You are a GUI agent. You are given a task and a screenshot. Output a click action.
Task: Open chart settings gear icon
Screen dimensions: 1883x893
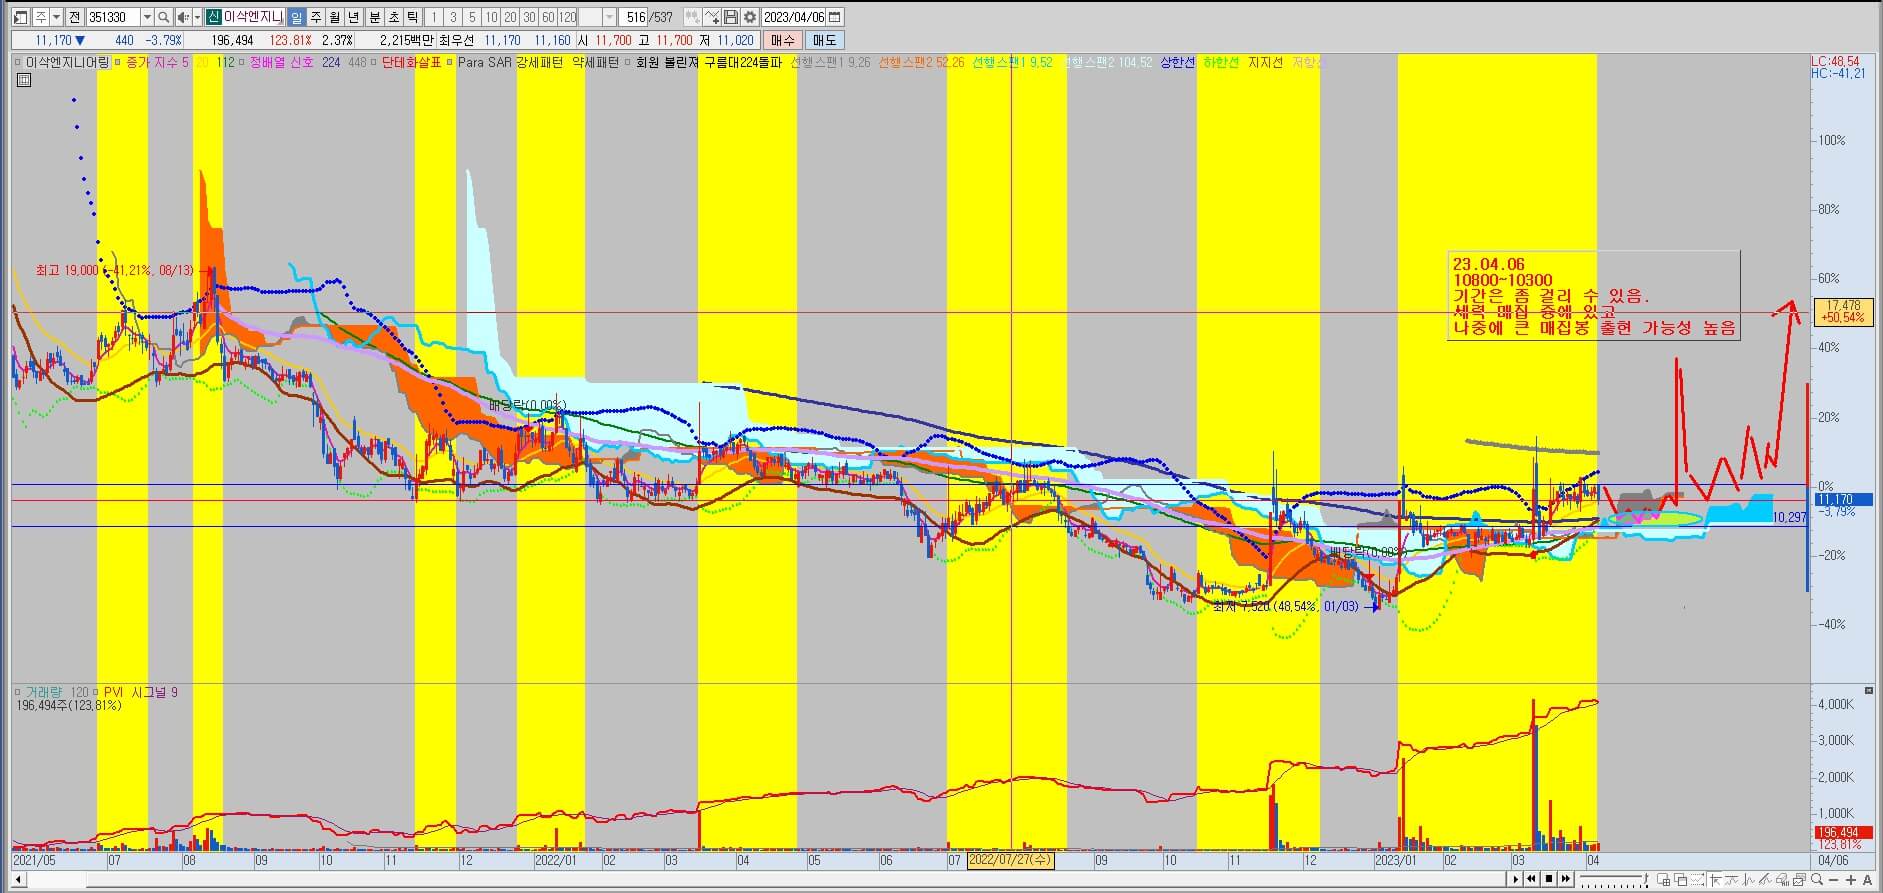coord(749,17)
